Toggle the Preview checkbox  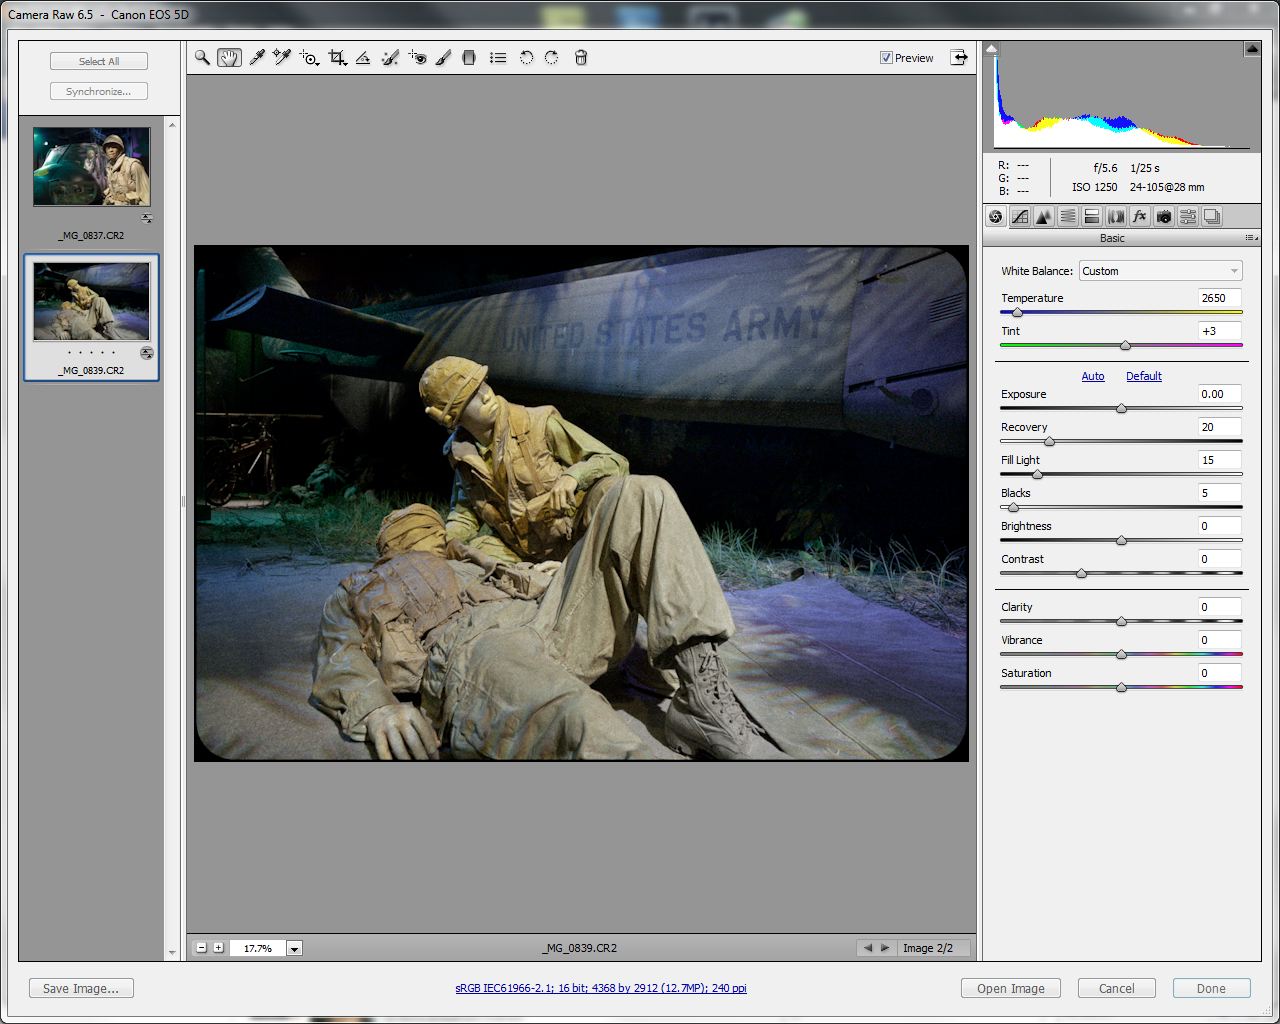886,58
